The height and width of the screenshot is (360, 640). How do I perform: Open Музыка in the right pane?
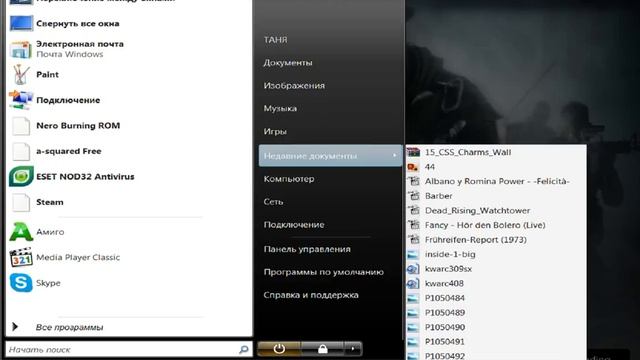pyautogui.click(x=280, y=108)
